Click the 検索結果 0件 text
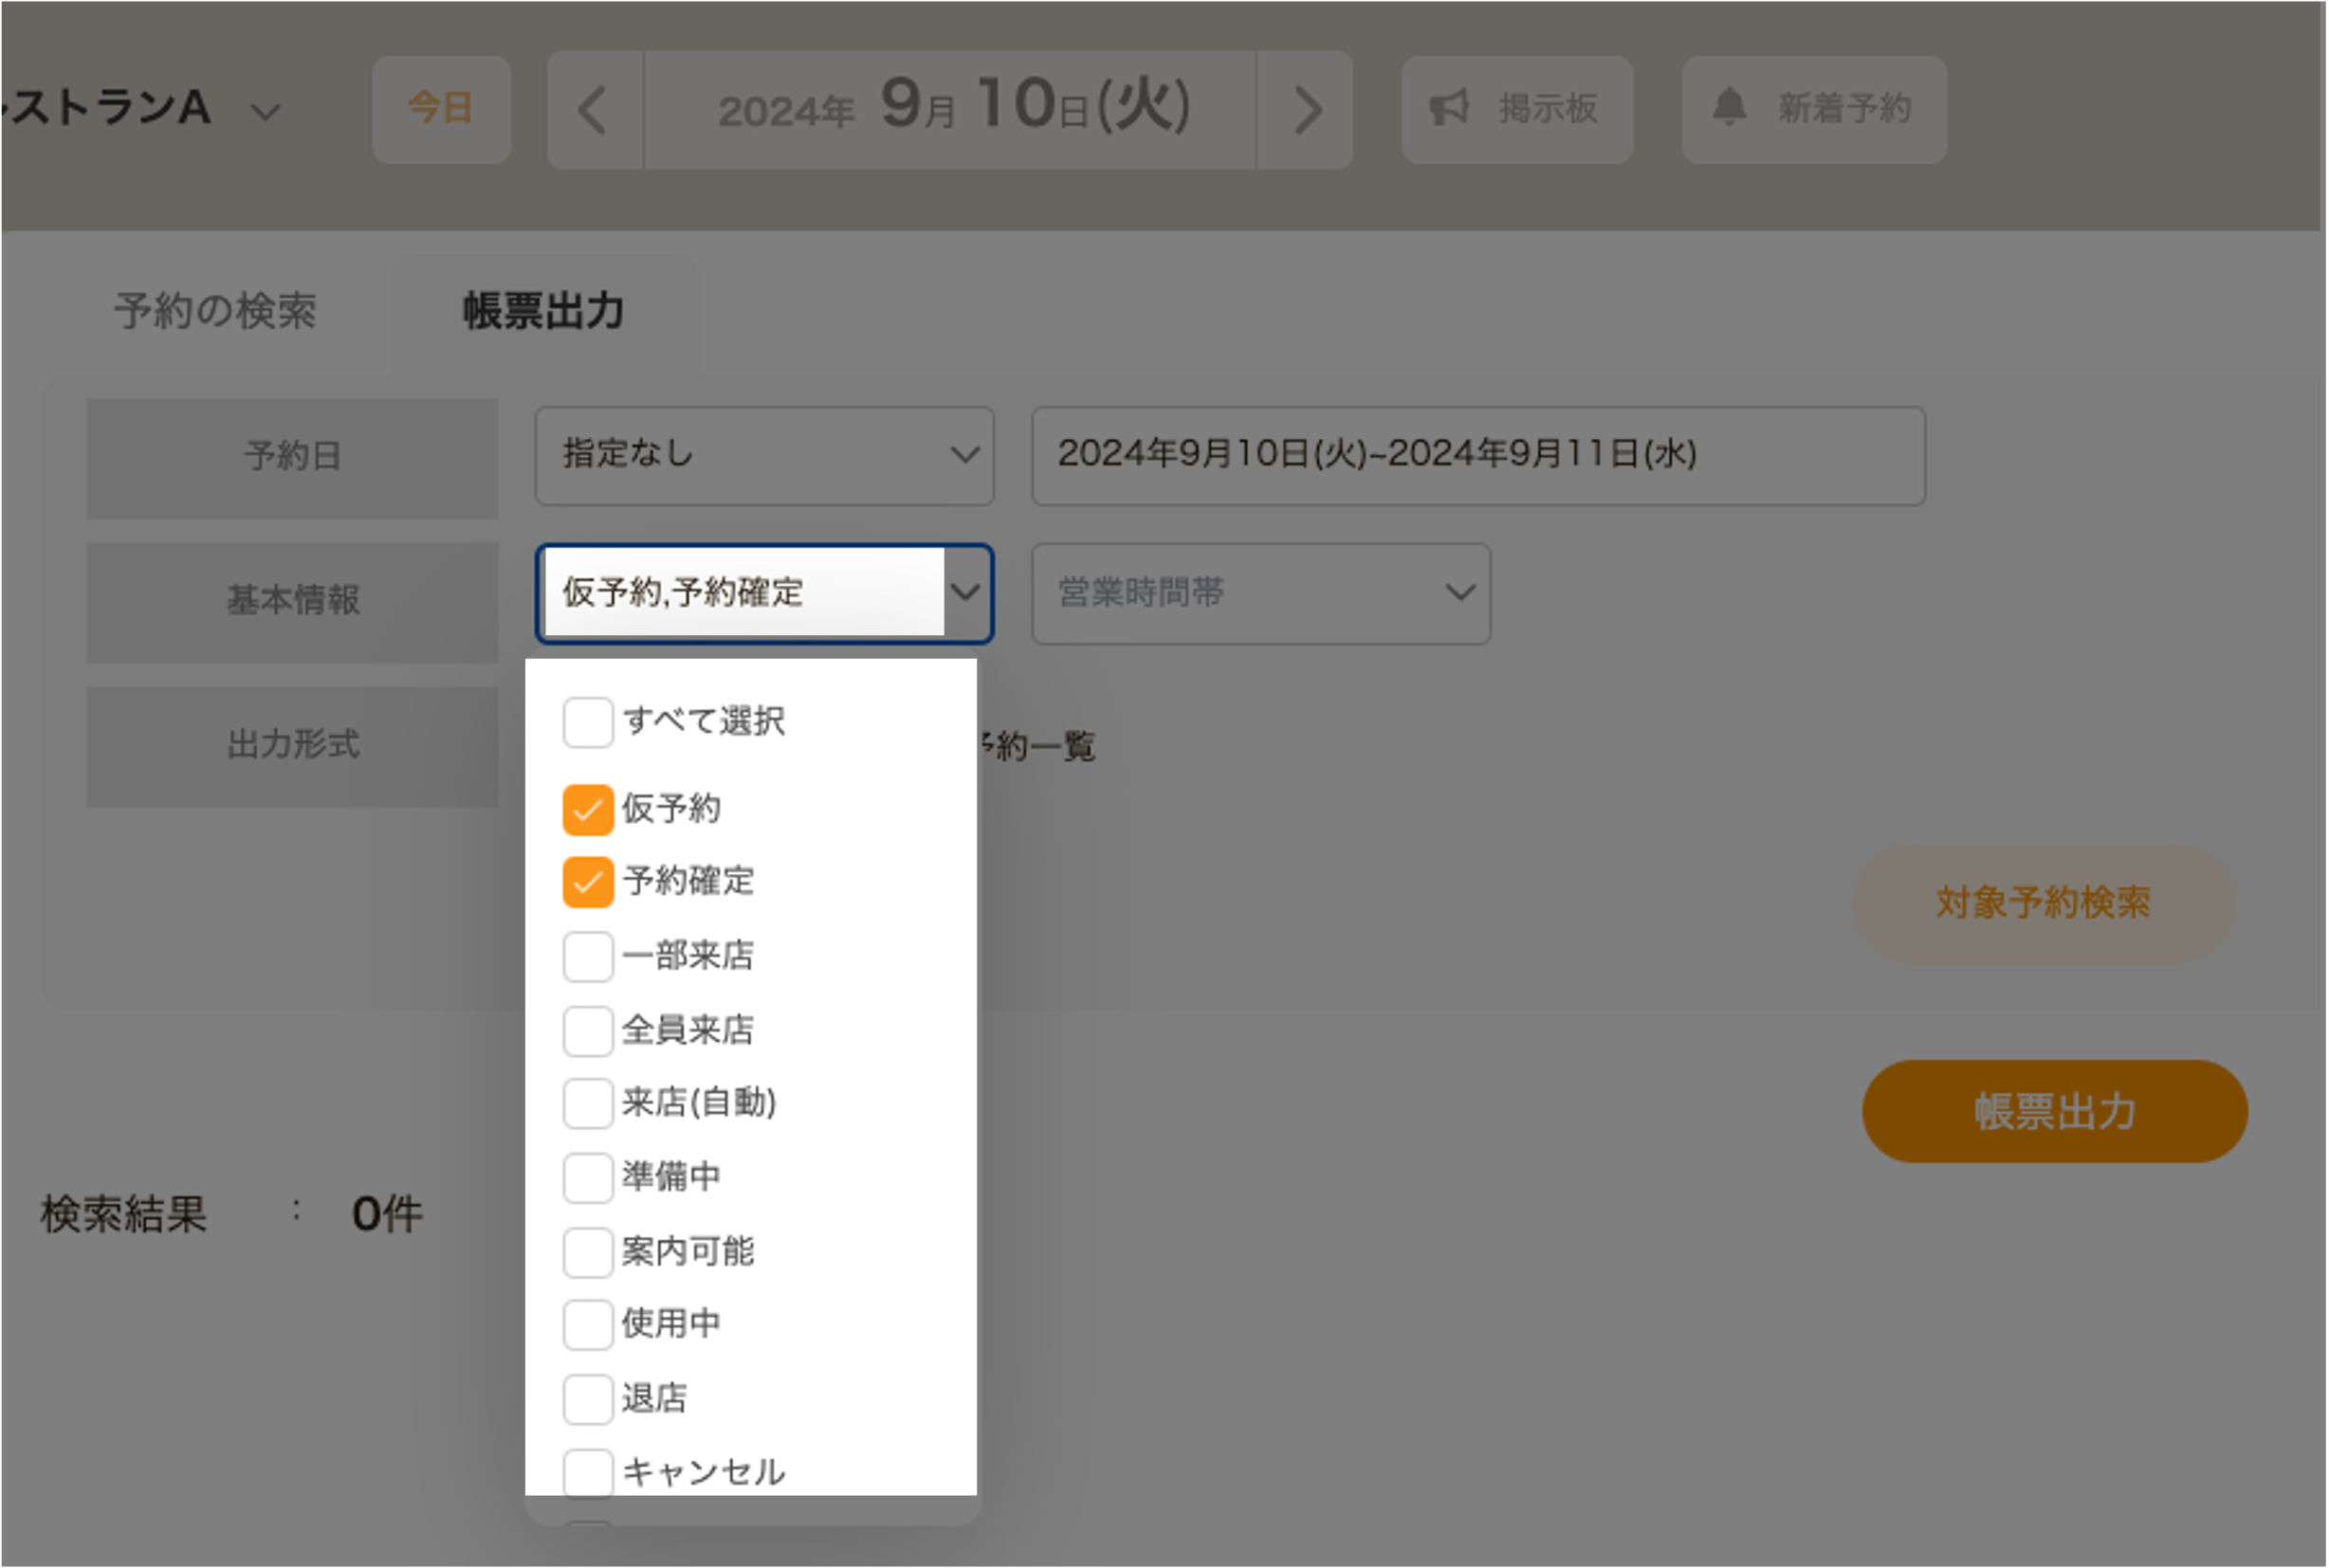The image size is (2329, 1568). pos(232,1216)
